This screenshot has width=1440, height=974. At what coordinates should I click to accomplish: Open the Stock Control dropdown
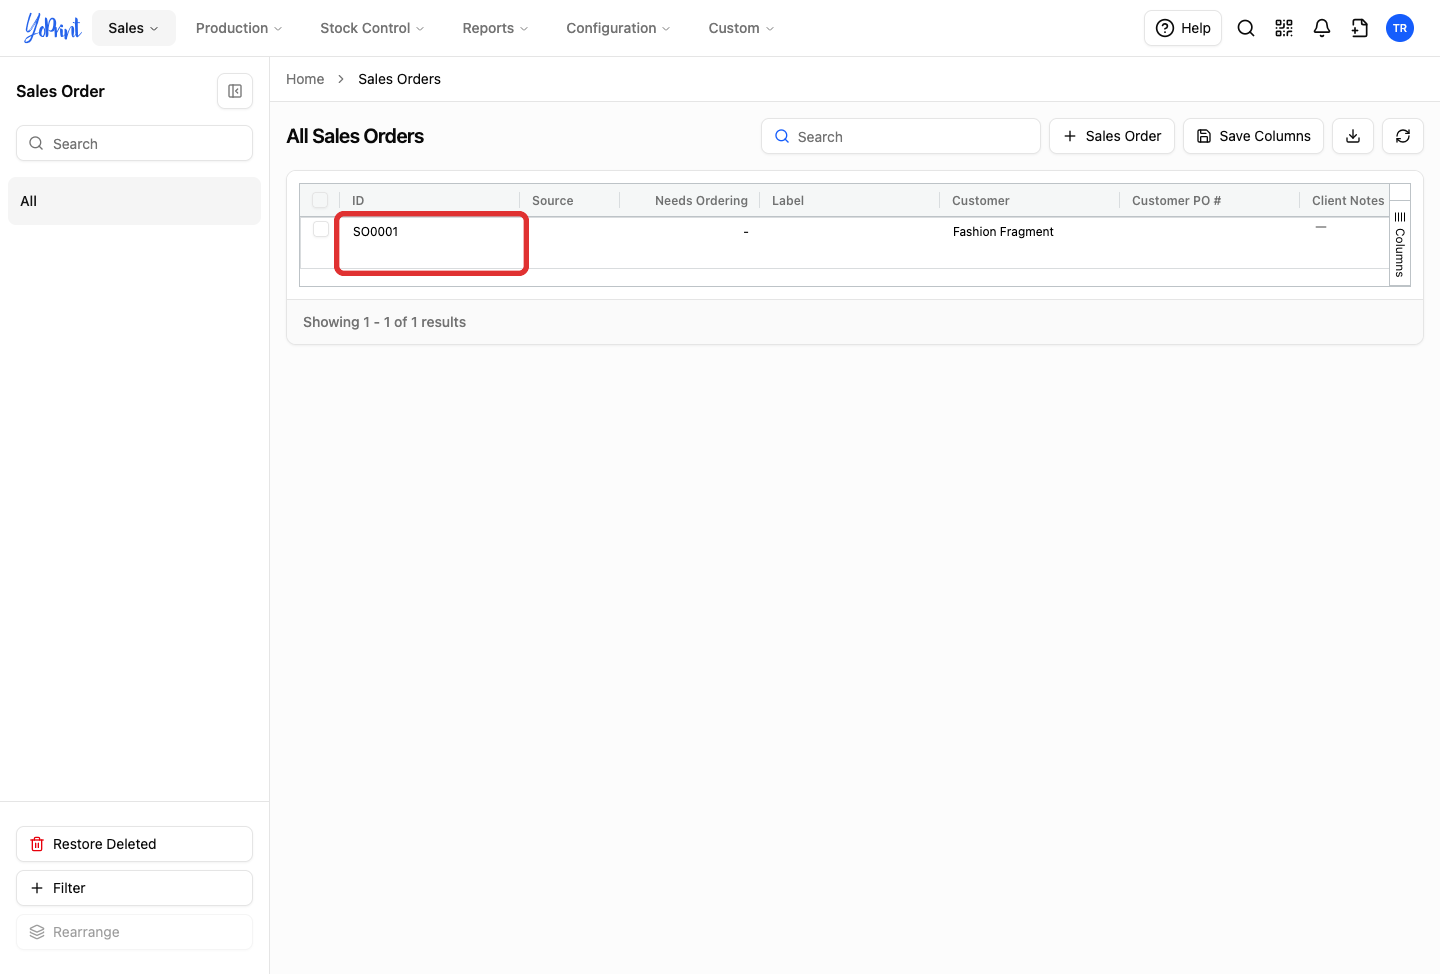[x=372, y=28]
